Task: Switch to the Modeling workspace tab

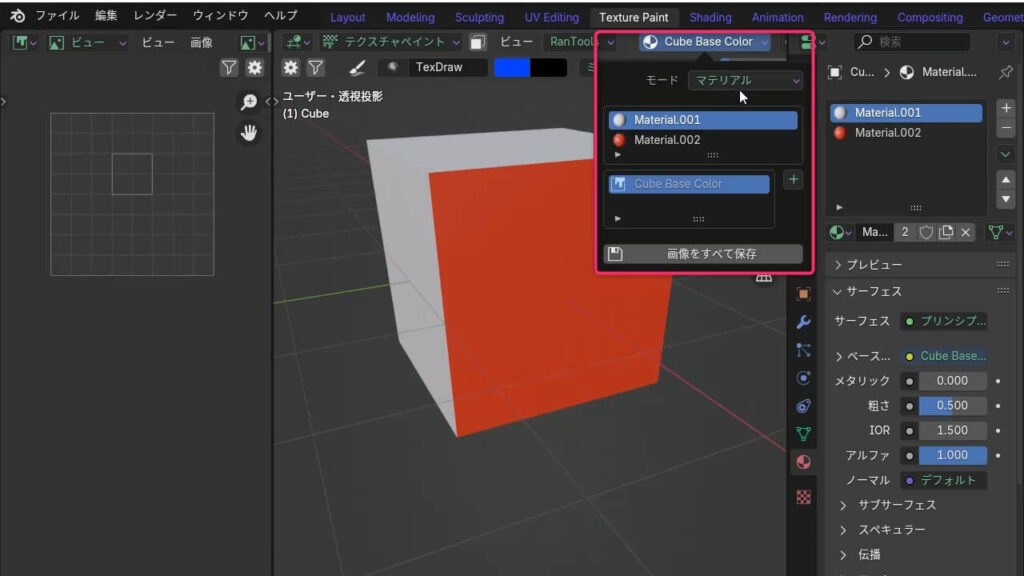Action: pos(410,18)
